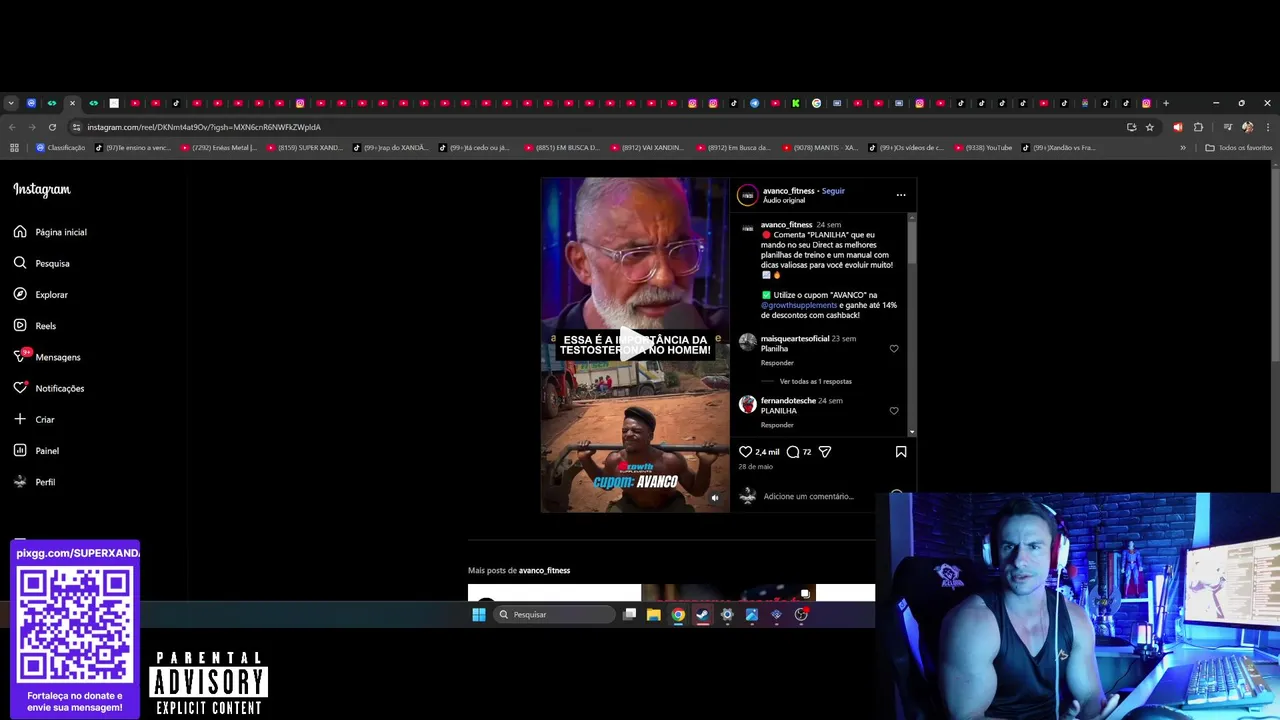Open comments via the speech bubble icon
The height and width of the screenshot is (720, 1280).
pyautogui.click(x=793, y=452)
